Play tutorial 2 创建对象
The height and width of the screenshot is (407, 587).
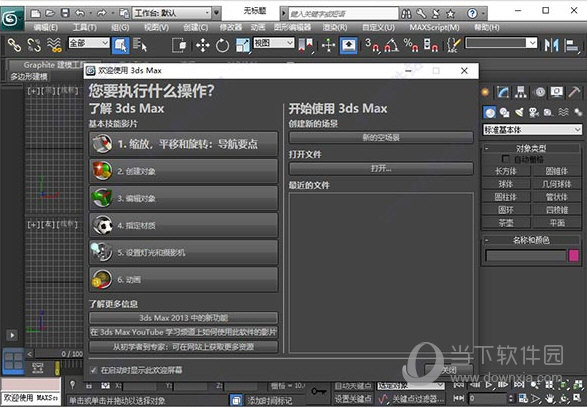[183, 171]
